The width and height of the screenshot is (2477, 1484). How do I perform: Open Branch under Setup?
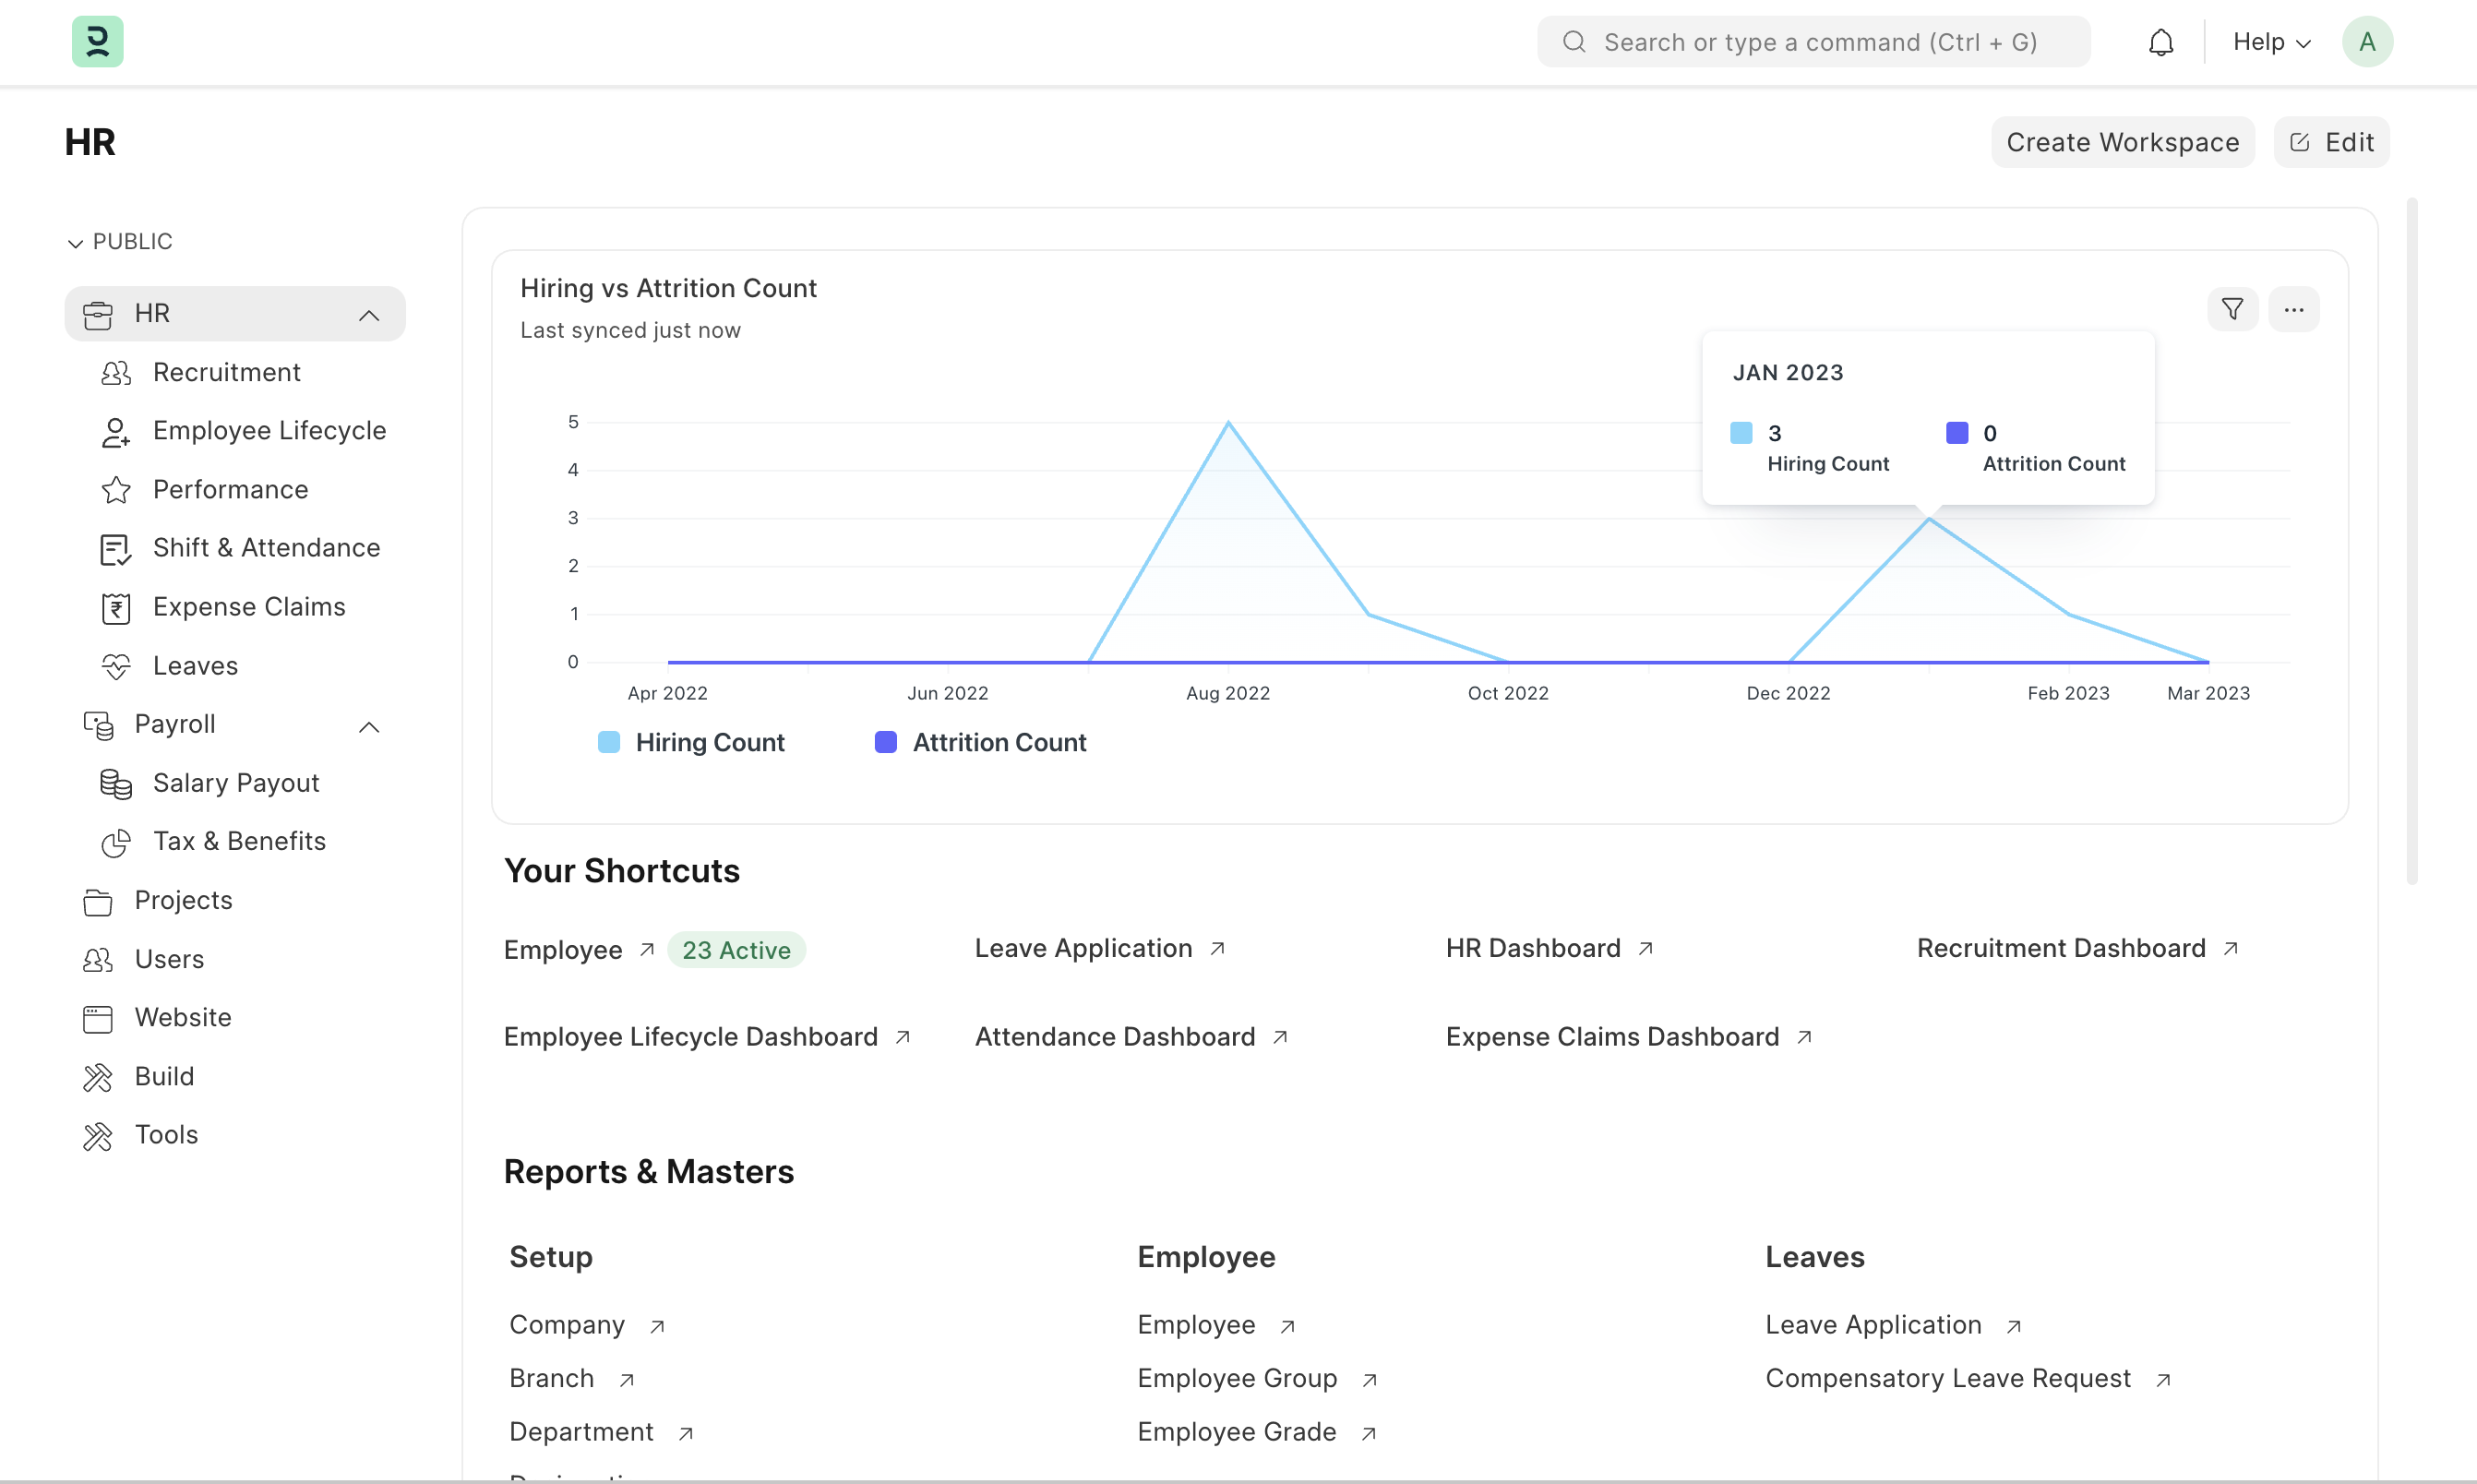[x=552, y=1379]
